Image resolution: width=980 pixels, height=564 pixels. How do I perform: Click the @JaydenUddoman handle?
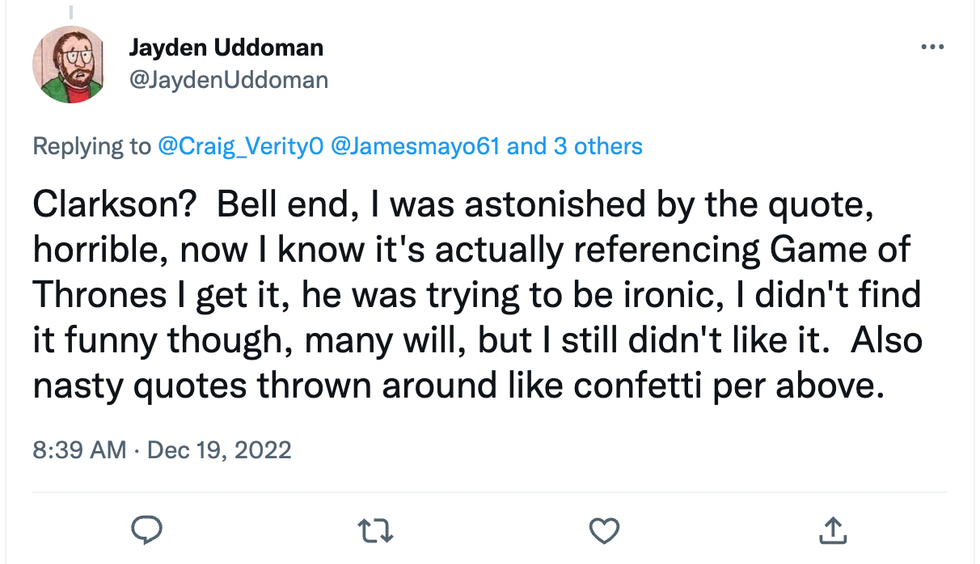pyautogui.click(x=228, y=79)
